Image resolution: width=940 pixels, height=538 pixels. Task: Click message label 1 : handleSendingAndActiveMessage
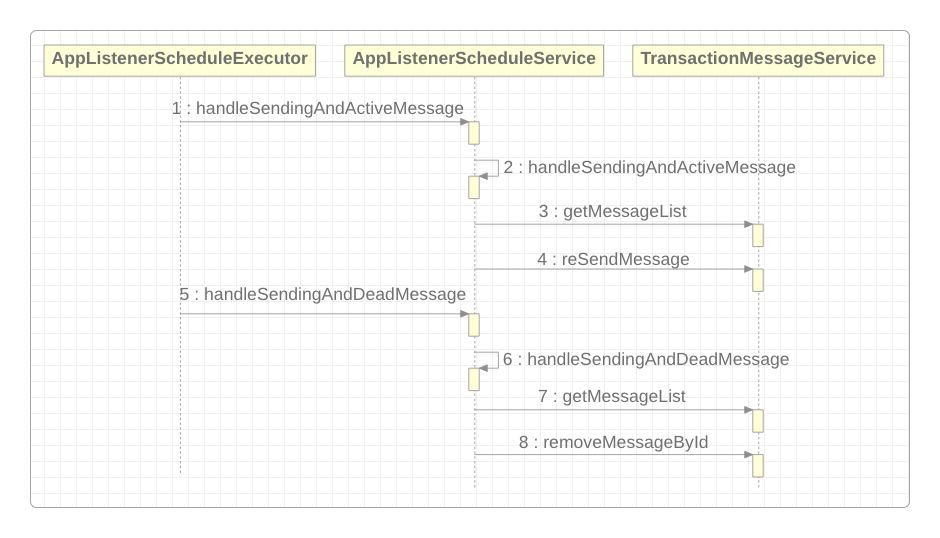(318, 108)
